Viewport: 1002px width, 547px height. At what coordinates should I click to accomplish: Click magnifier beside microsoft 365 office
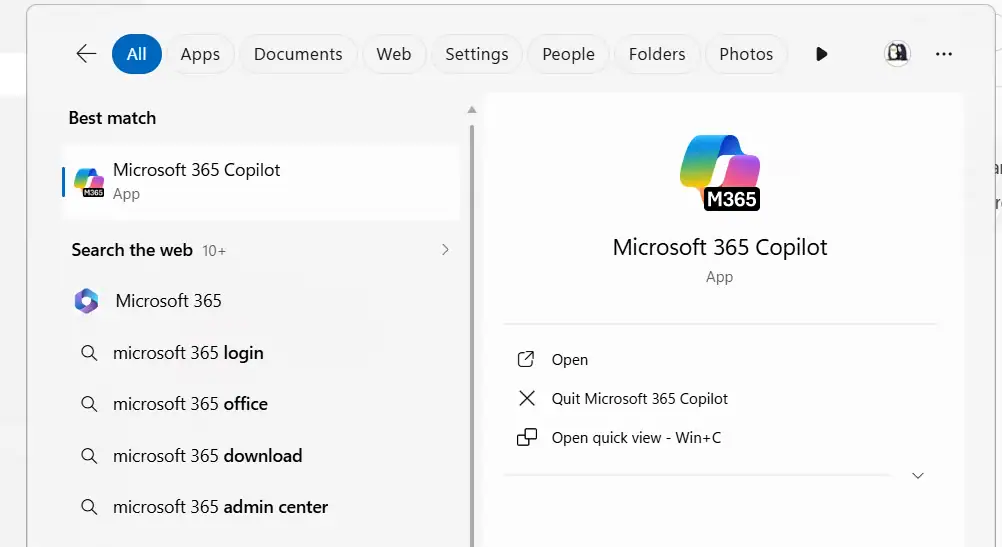point(89,404)
